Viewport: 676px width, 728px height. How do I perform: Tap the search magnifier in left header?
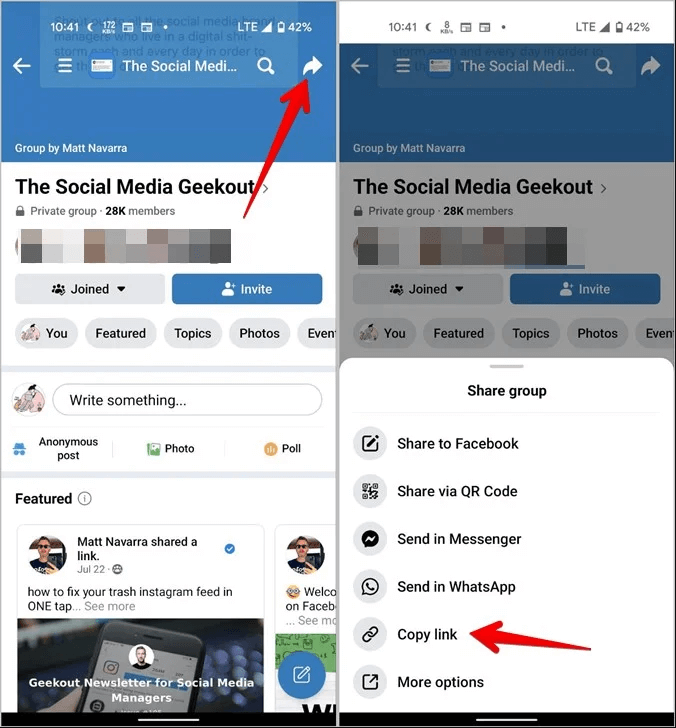point(266,66)
